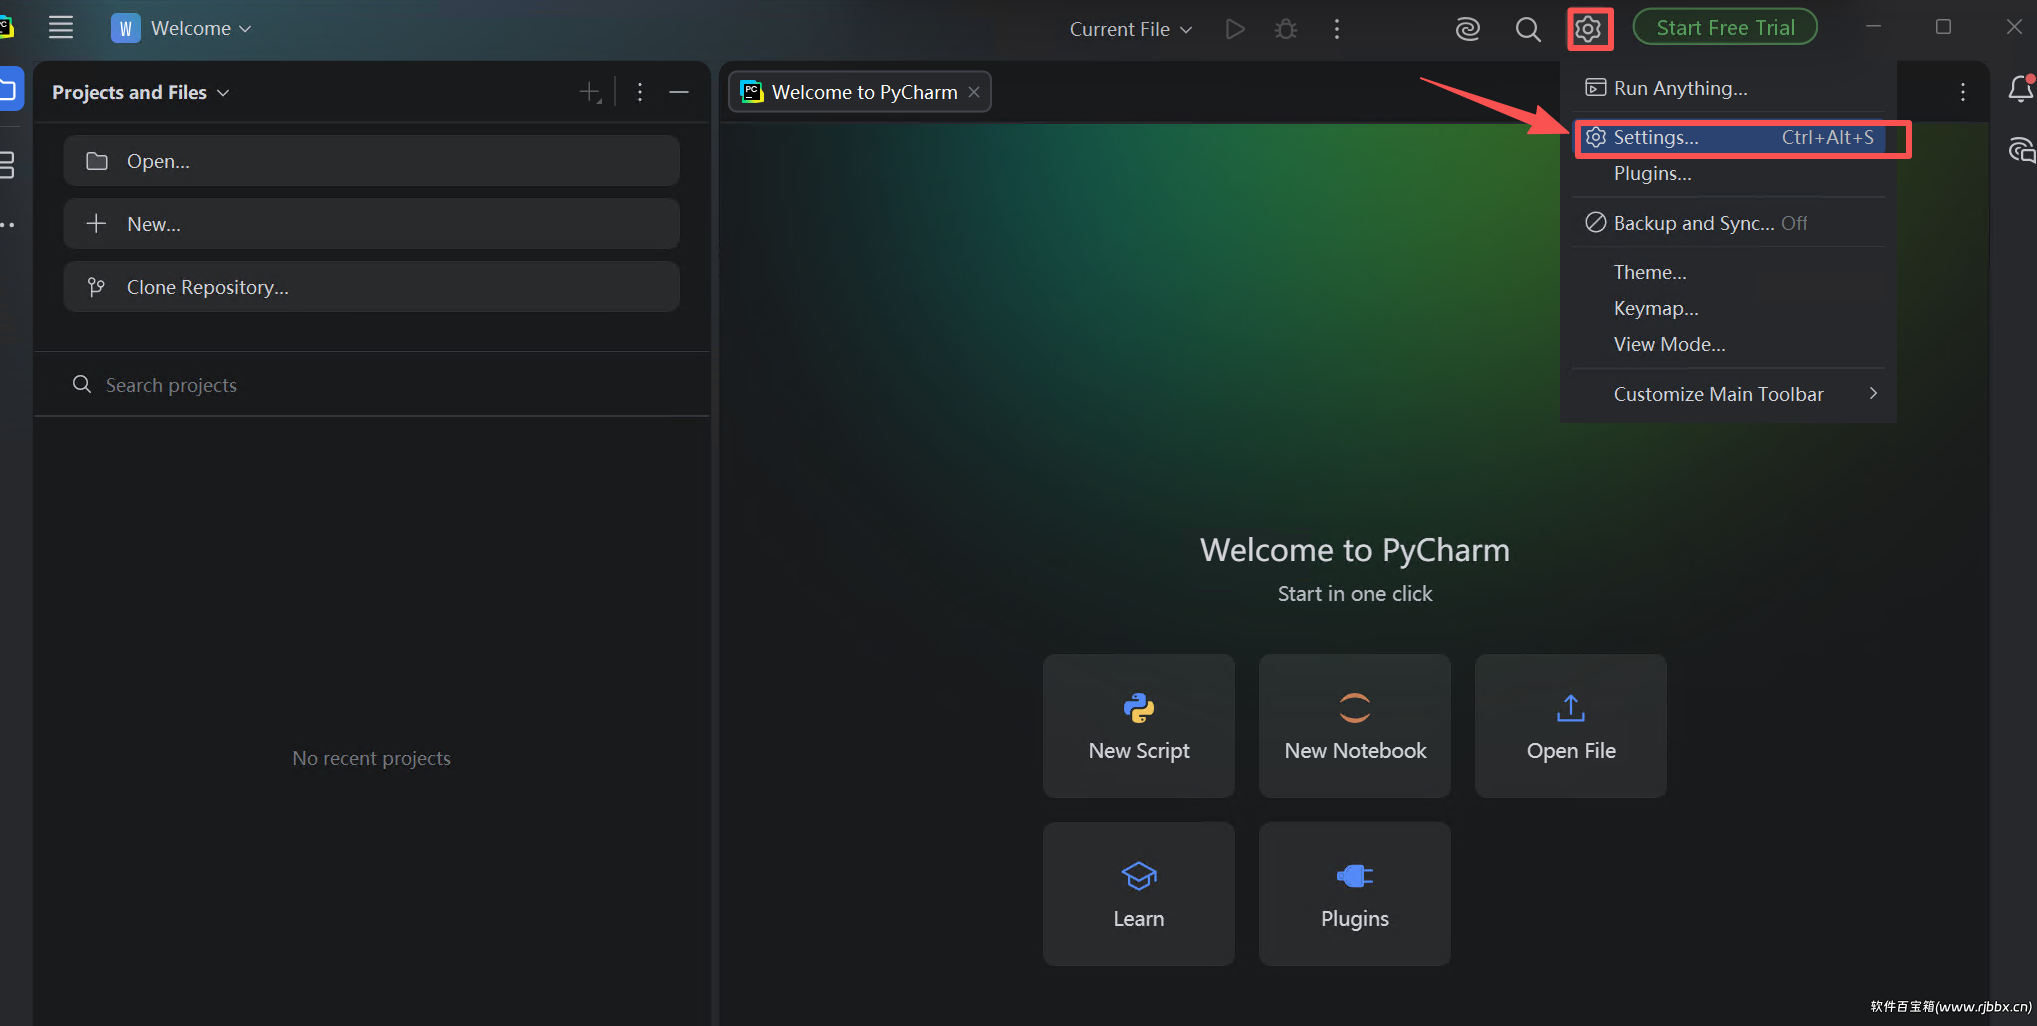Image resolution: width=2037 pixels, height=1026 pixels.
Task: Click the gear icon beside Settings
Action: [1596, 137]
